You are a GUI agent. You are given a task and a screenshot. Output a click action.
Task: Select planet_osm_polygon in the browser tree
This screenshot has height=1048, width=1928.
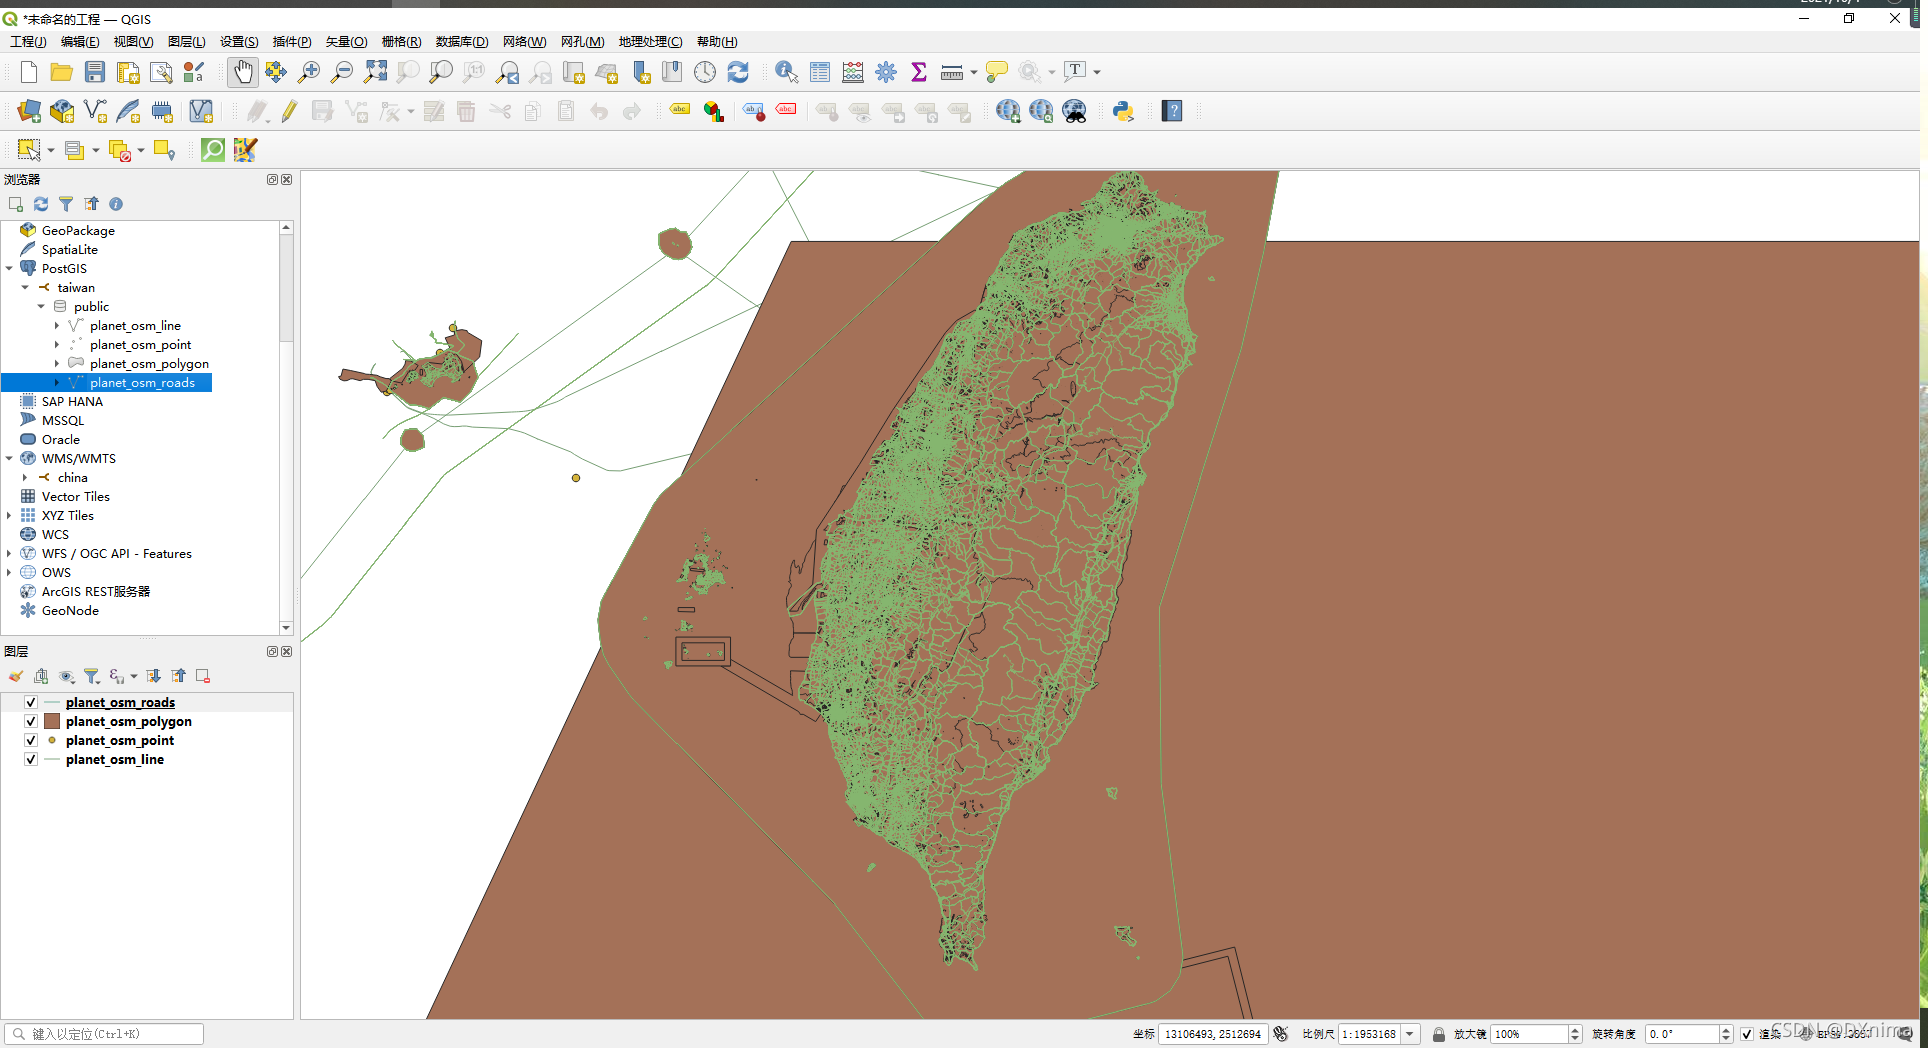pyautogui.click(x=149, y=364)
